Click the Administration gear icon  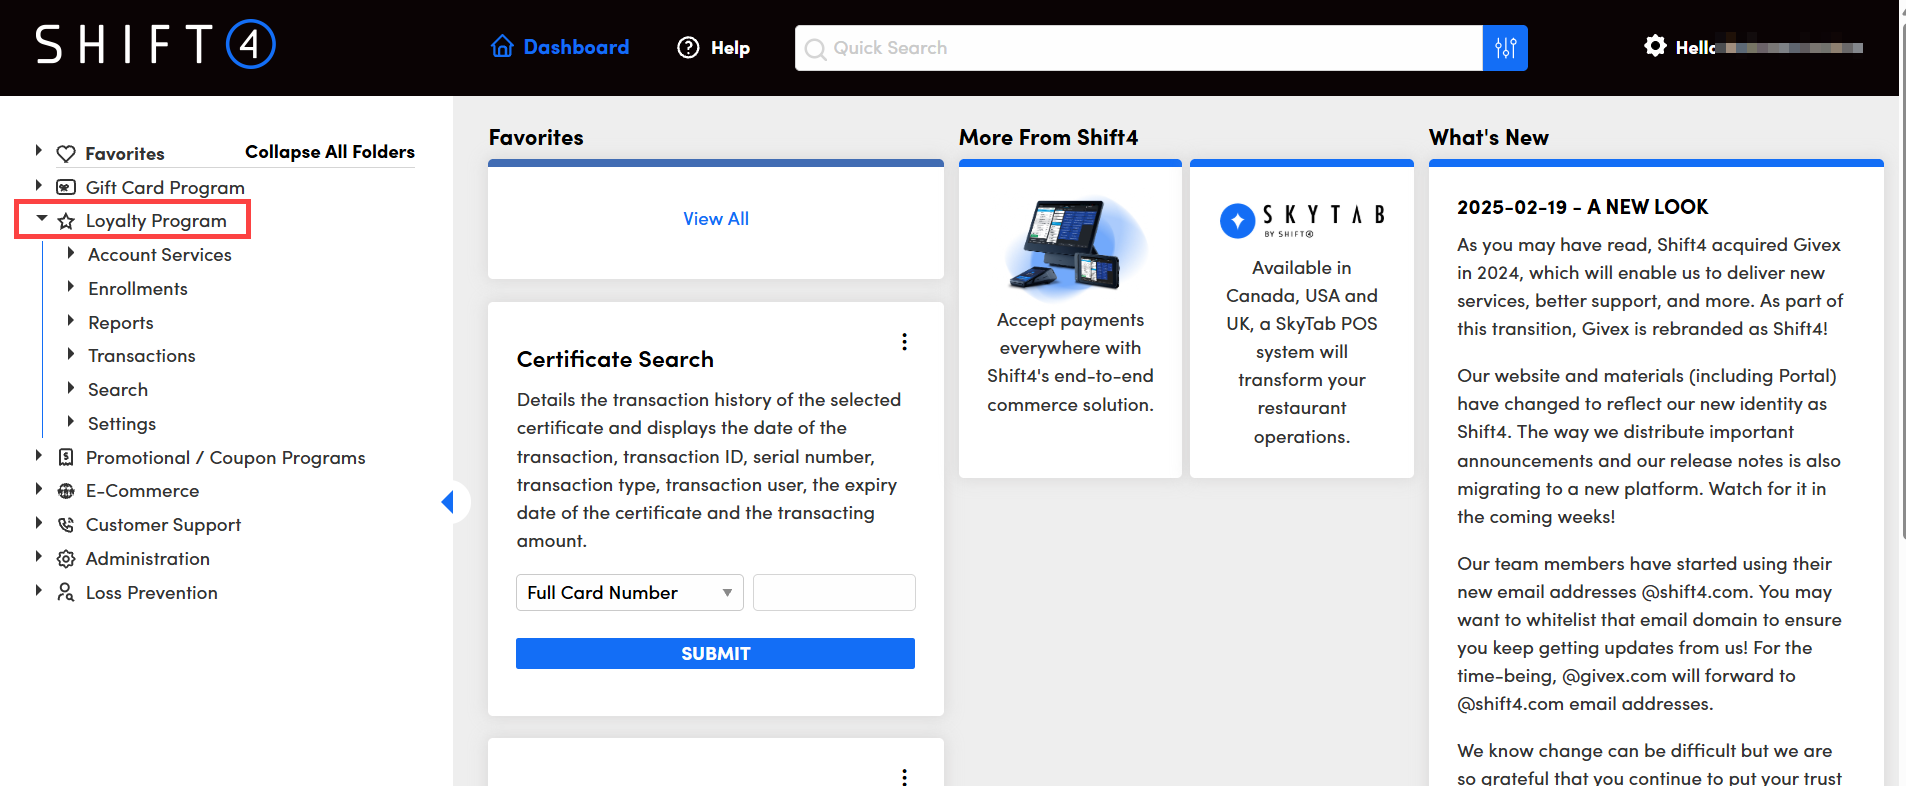click(66, 559)
